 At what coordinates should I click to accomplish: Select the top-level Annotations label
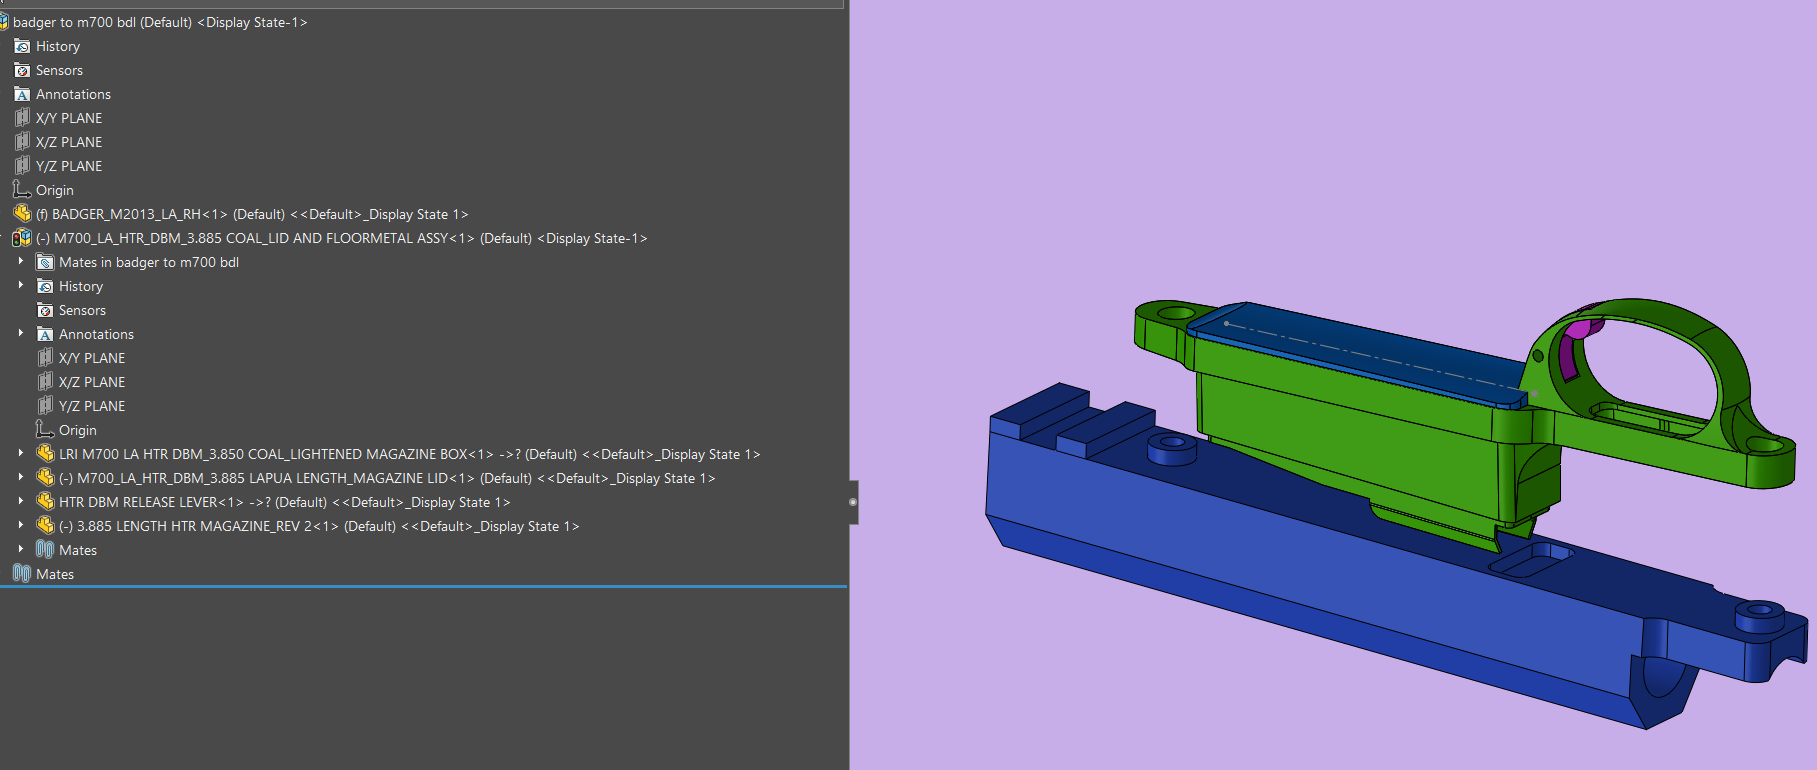(73, 94)
